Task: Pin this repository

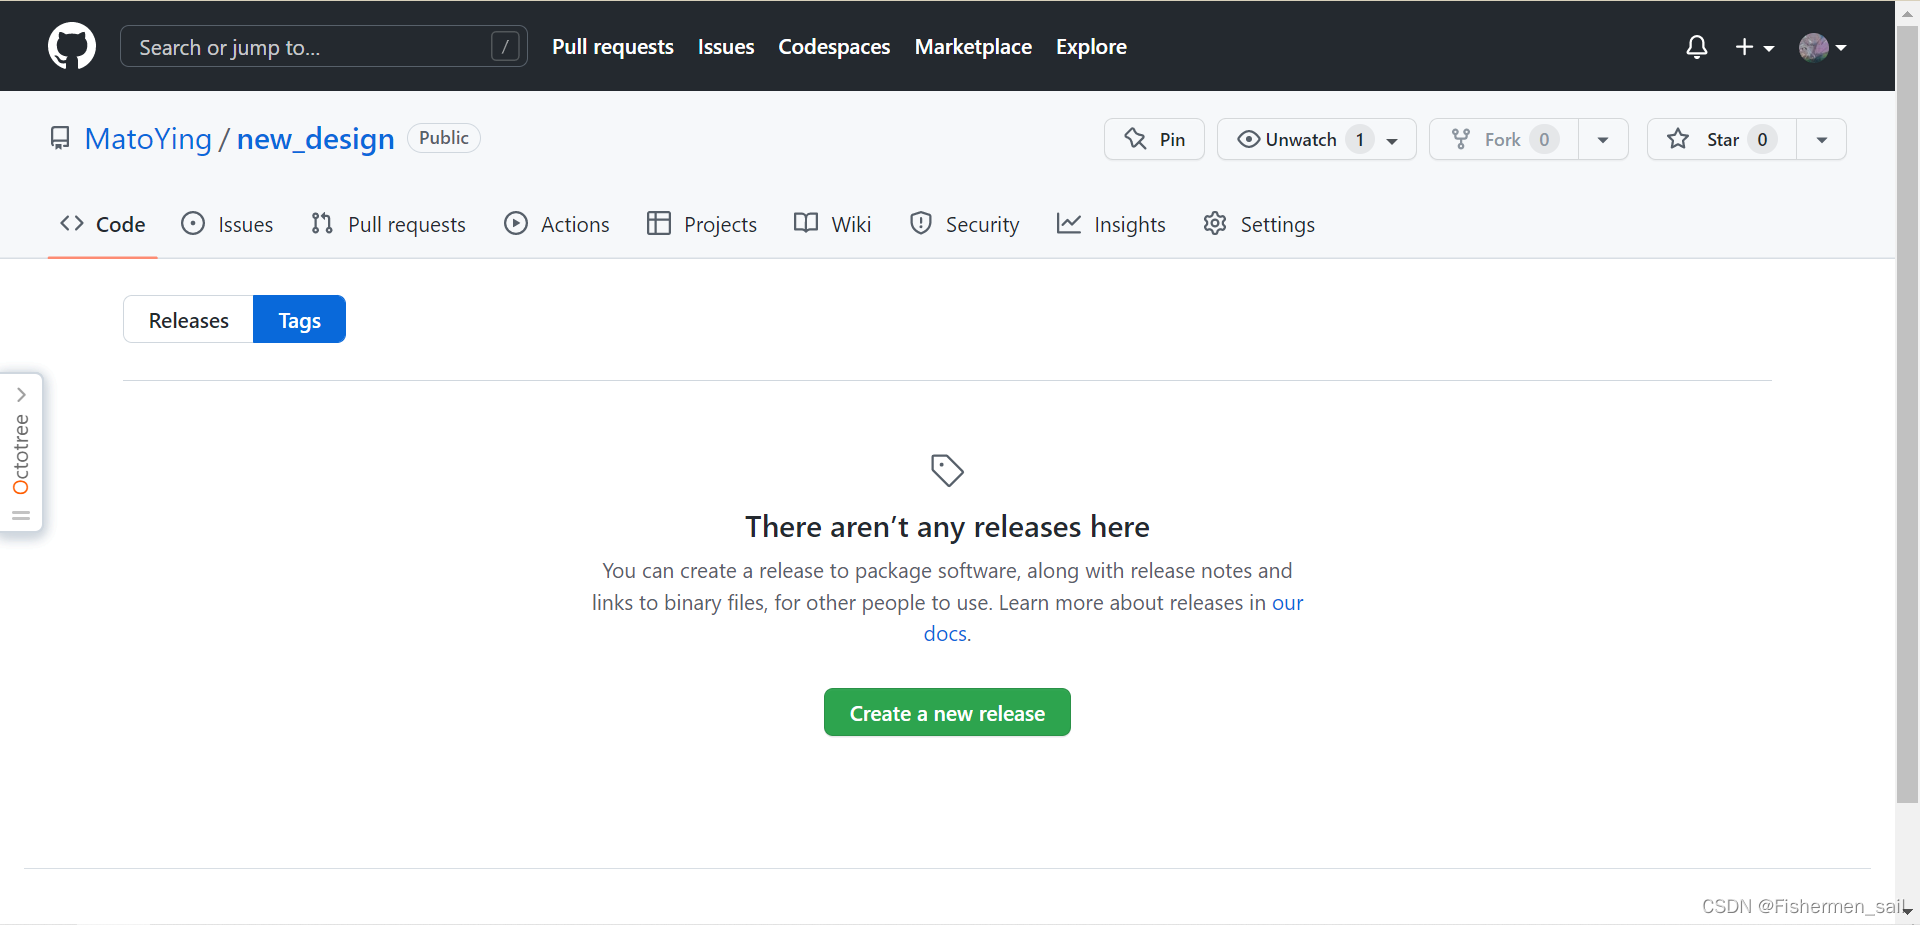Action: pyautogui.click(x=1154, y=139)
